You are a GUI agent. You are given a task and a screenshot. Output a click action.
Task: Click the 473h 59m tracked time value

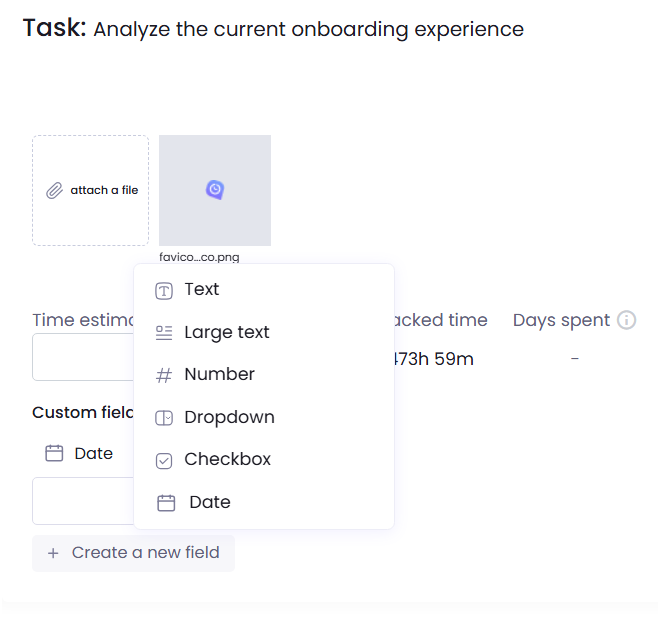coord(432,358)
